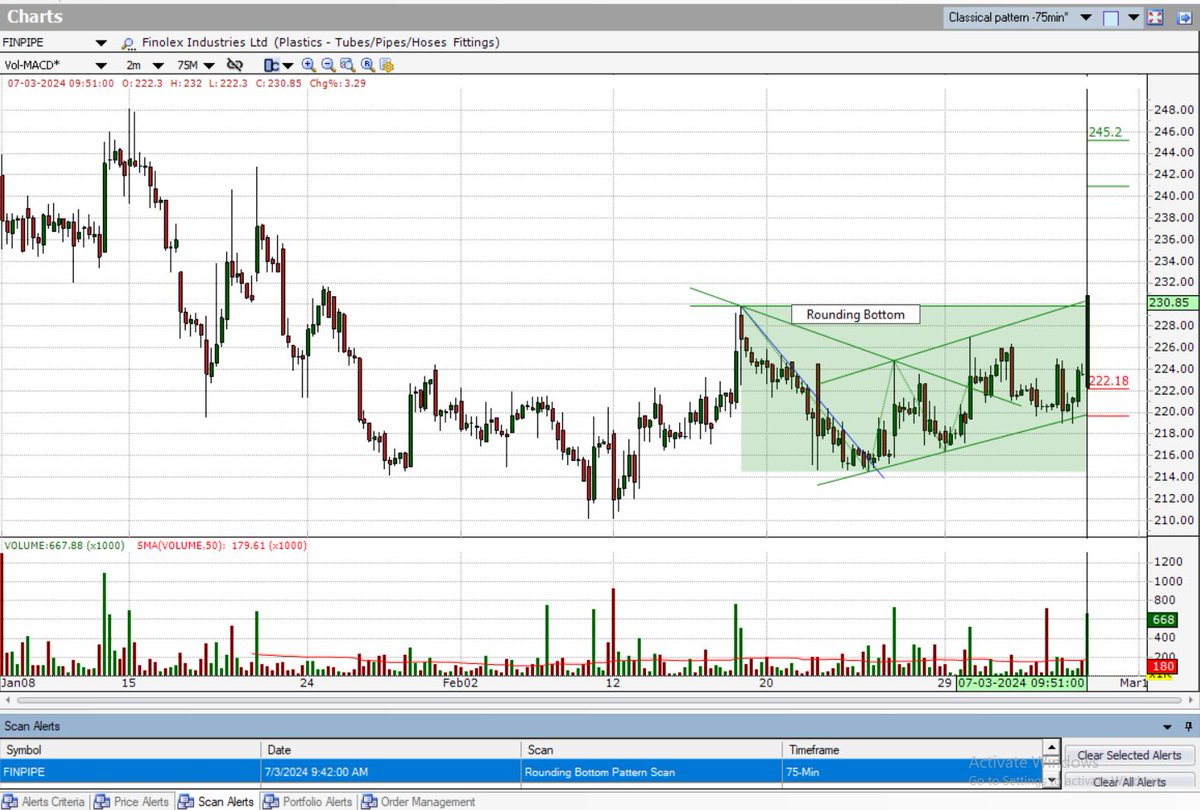
Task: Open the Order Management tab
Action: 418,801
